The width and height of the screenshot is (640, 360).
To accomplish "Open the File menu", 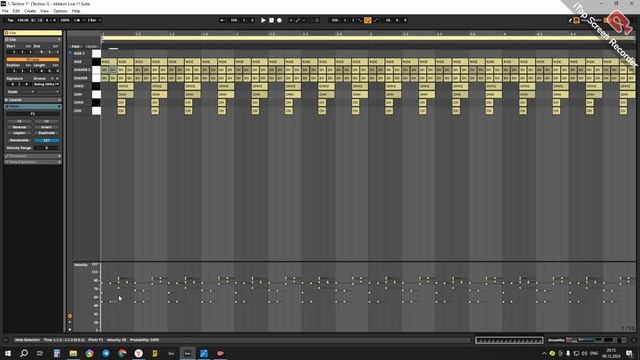I will 5,11.
